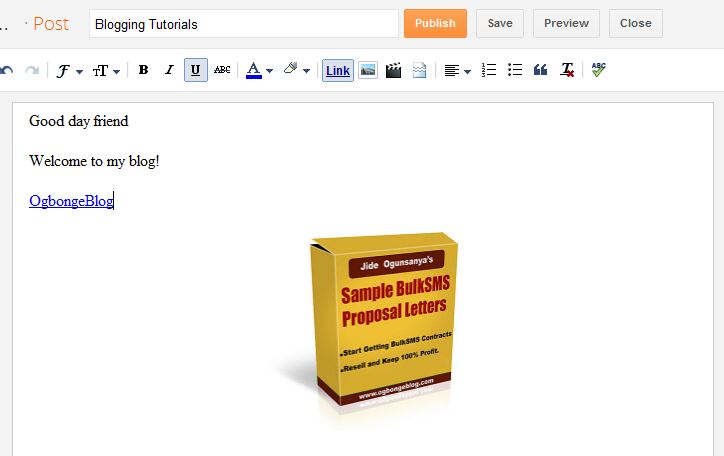724x456 pixels.
Task: Open the font size menu
Action: 106,71
